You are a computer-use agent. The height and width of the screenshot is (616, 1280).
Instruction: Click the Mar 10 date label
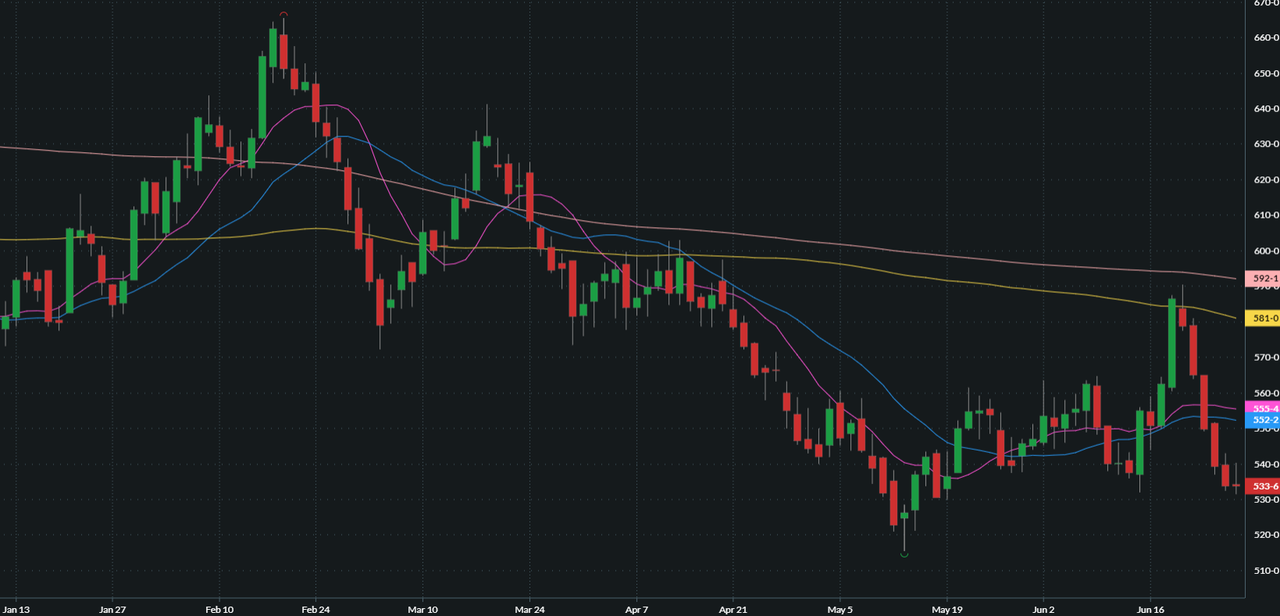pyautogui.click(x=423, y=609)
